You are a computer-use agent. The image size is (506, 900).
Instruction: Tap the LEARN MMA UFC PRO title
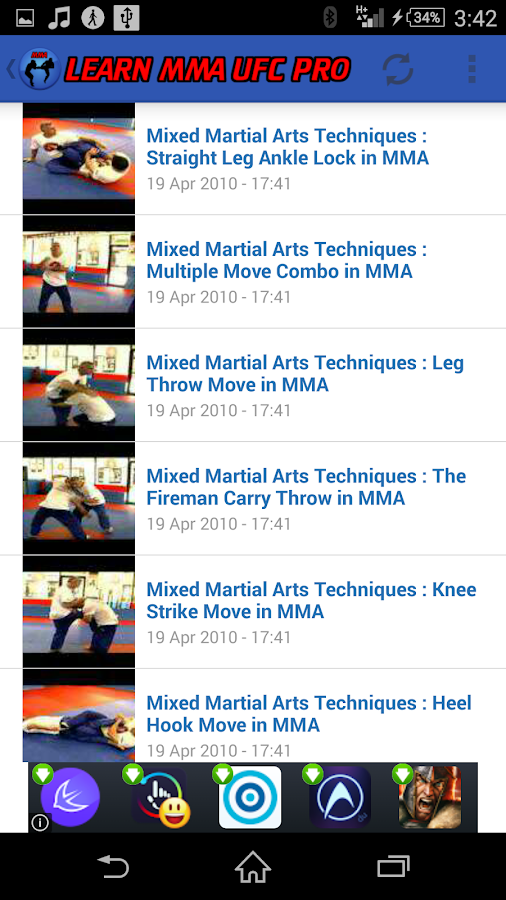pos(207,69)
